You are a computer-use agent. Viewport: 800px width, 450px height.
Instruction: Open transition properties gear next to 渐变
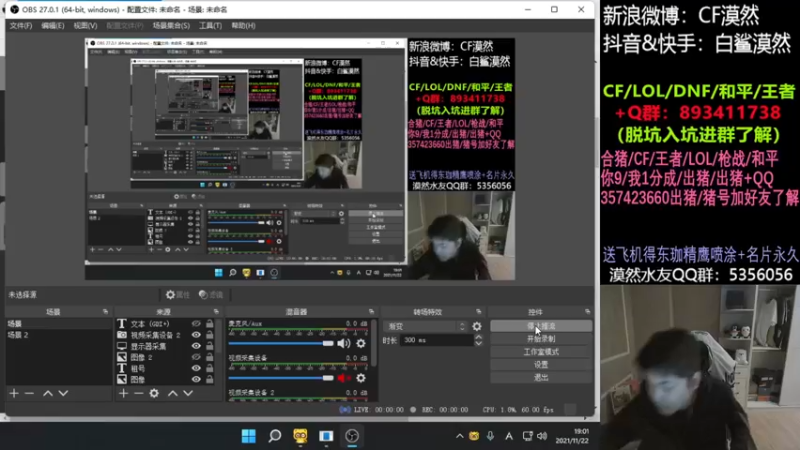click(477, 326)
